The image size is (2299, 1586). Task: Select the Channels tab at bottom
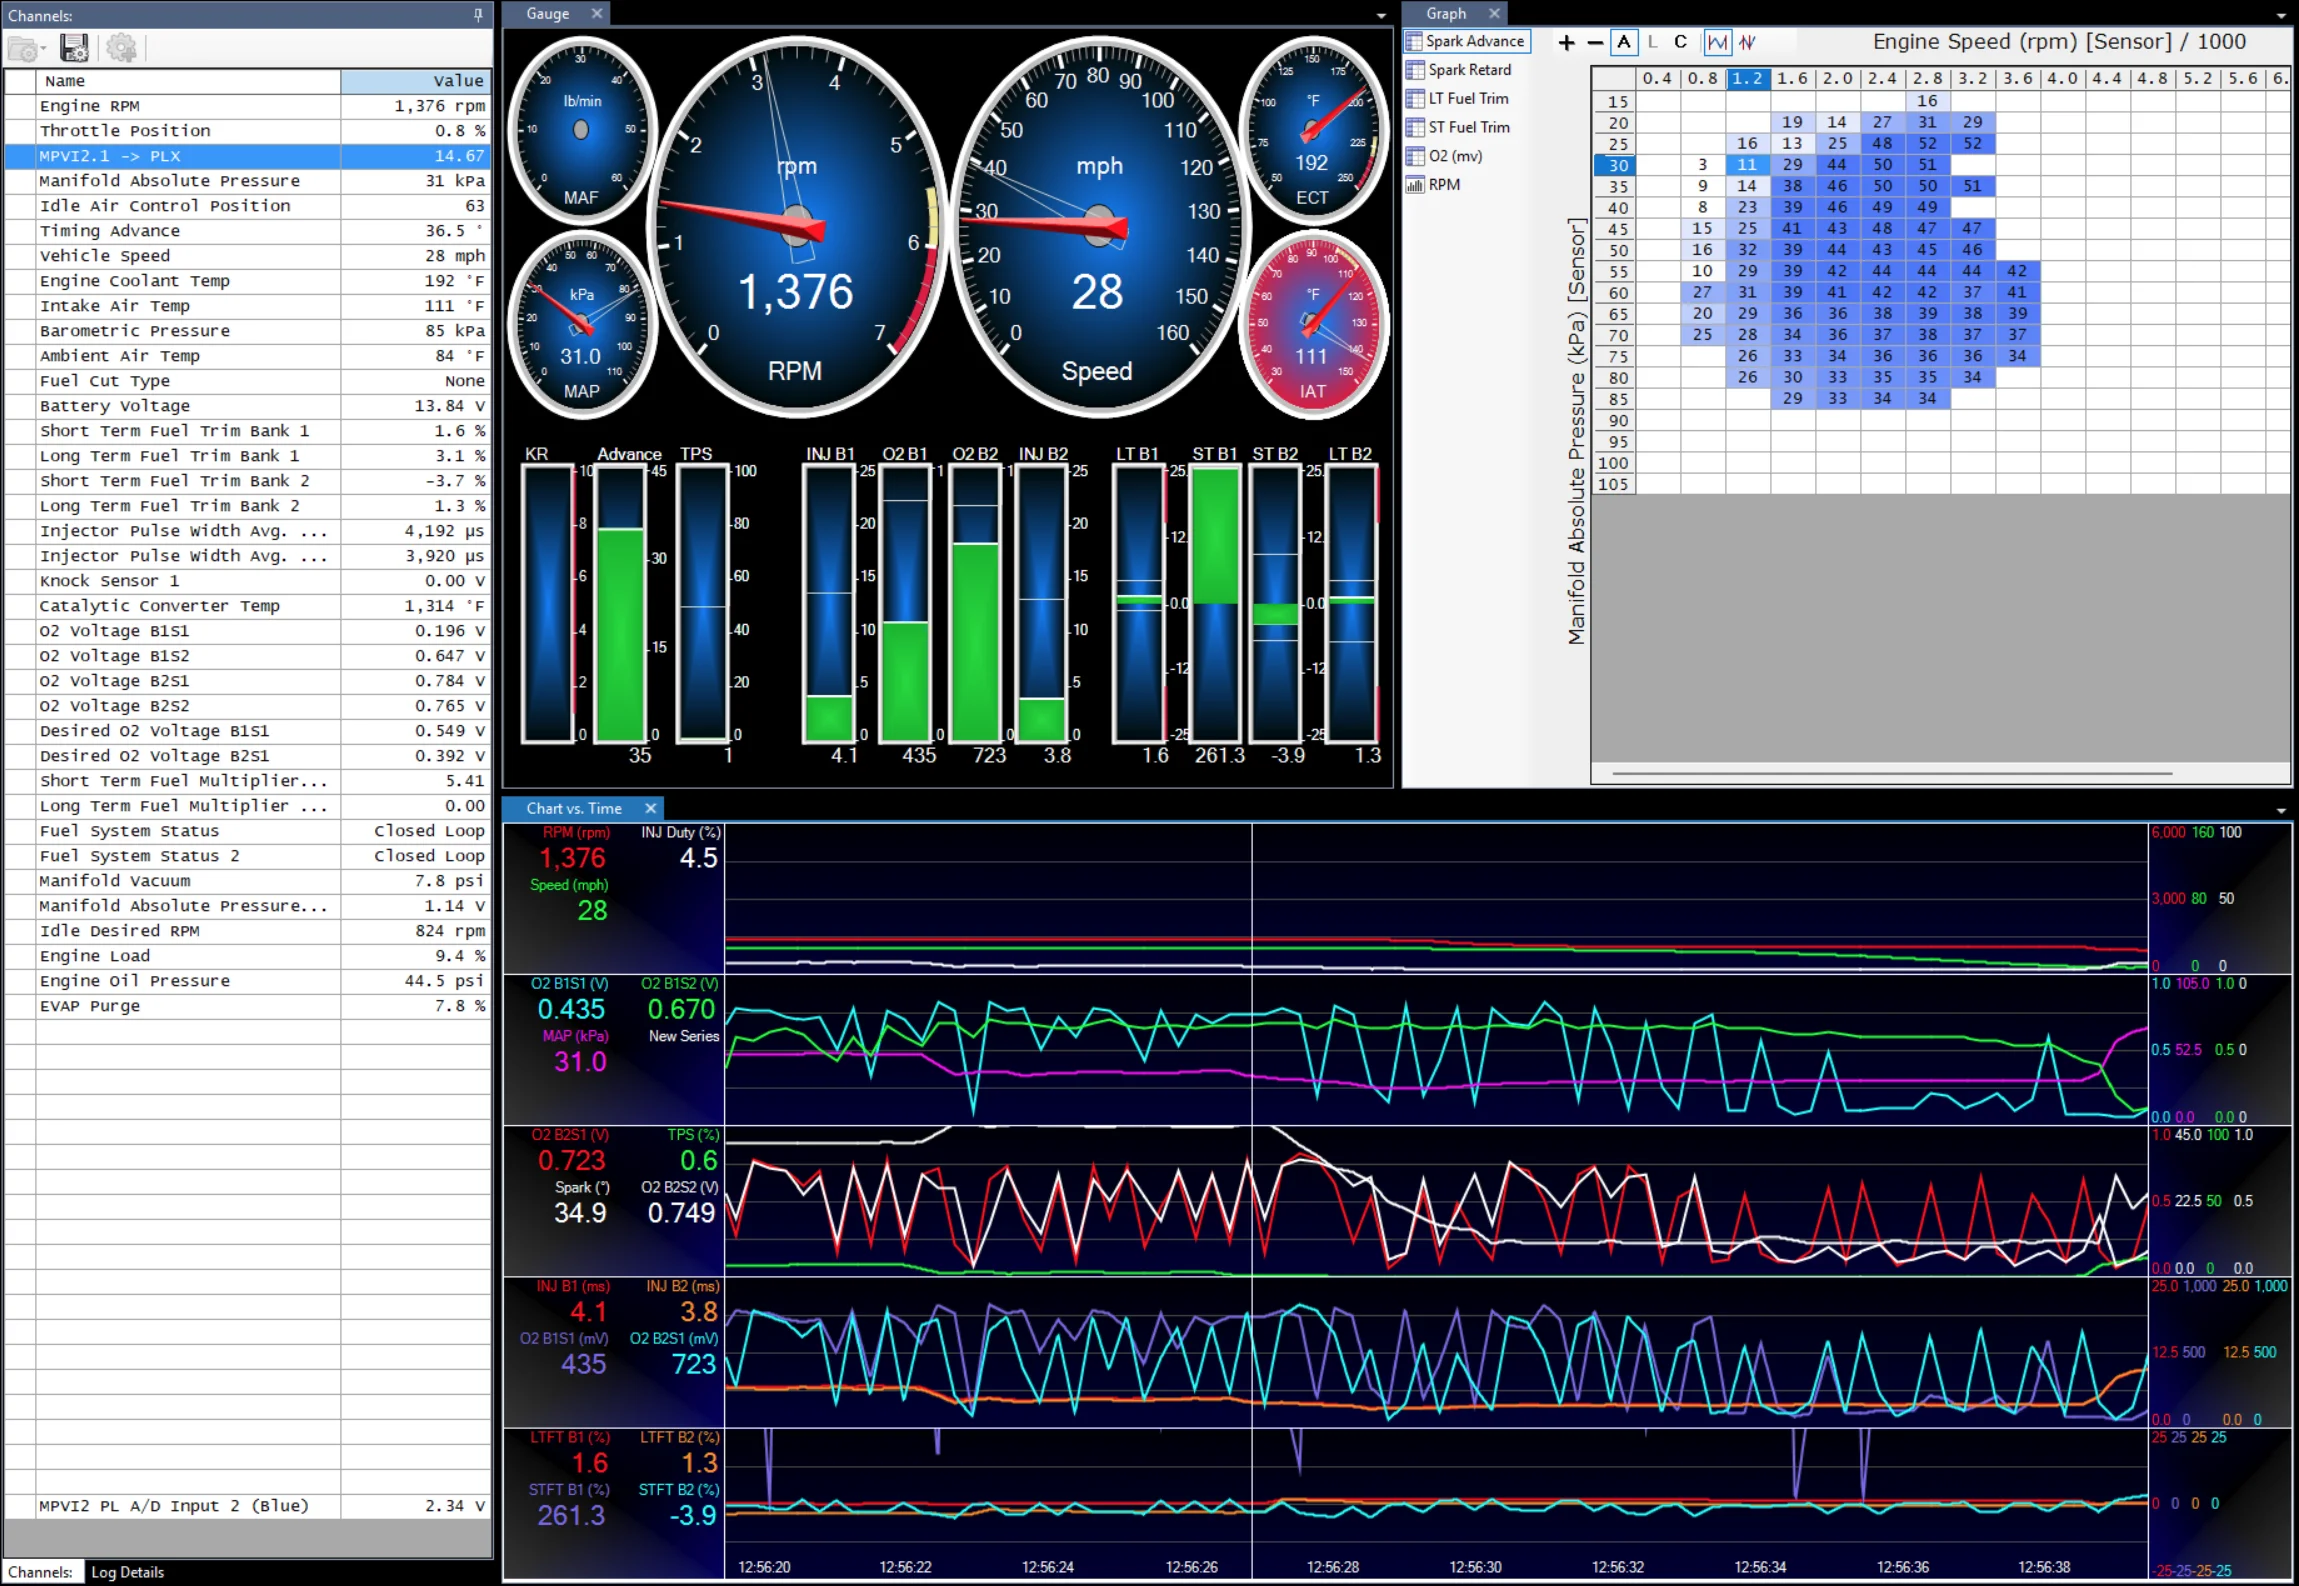coord(41,1572)
